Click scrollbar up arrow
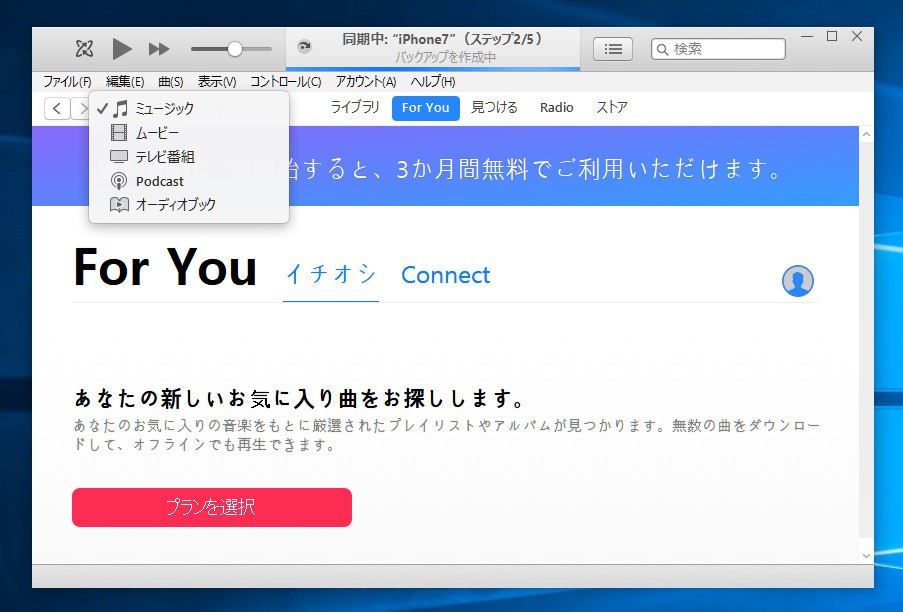The height and width of the screenshot is (612, 903). 866,134
